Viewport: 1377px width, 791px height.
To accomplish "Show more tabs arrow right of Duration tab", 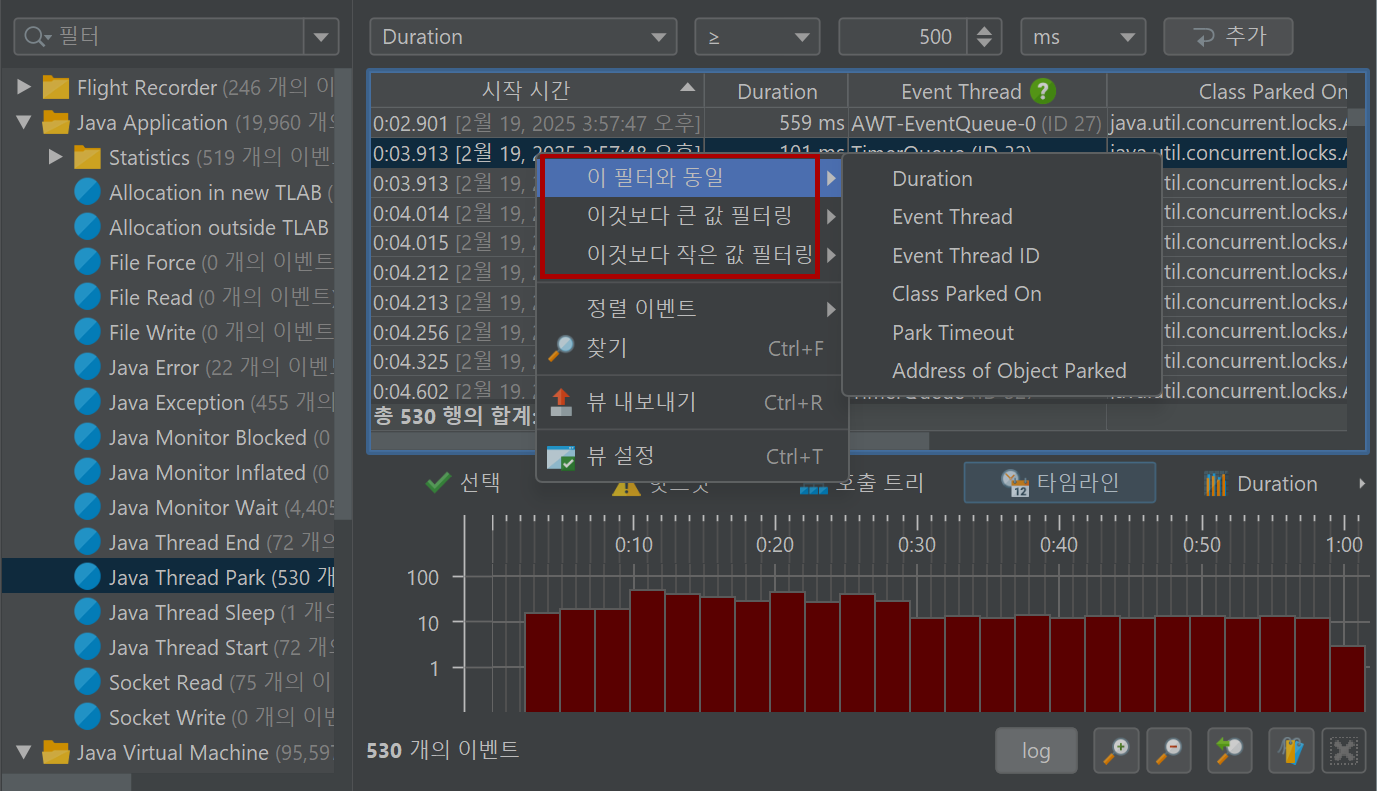I will tap(1361, 484).
